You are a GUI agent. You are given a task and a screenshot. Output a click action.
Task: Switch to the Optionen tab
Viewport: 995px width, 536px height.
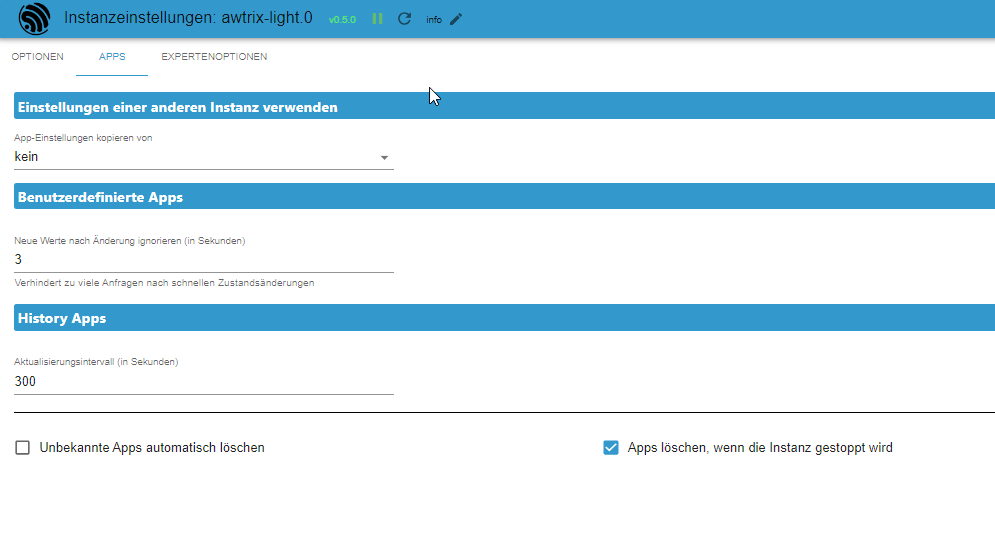click(x=37, y=56)
